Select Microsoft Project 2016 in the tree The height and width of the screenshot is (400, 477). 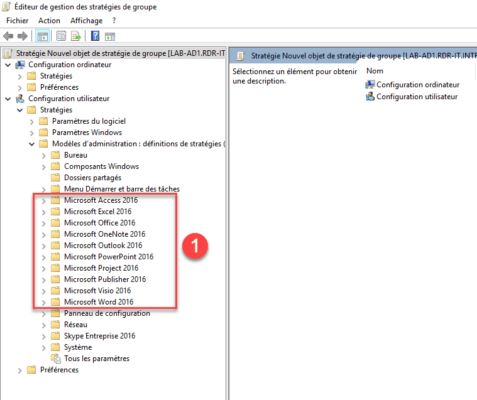(101, 268)
